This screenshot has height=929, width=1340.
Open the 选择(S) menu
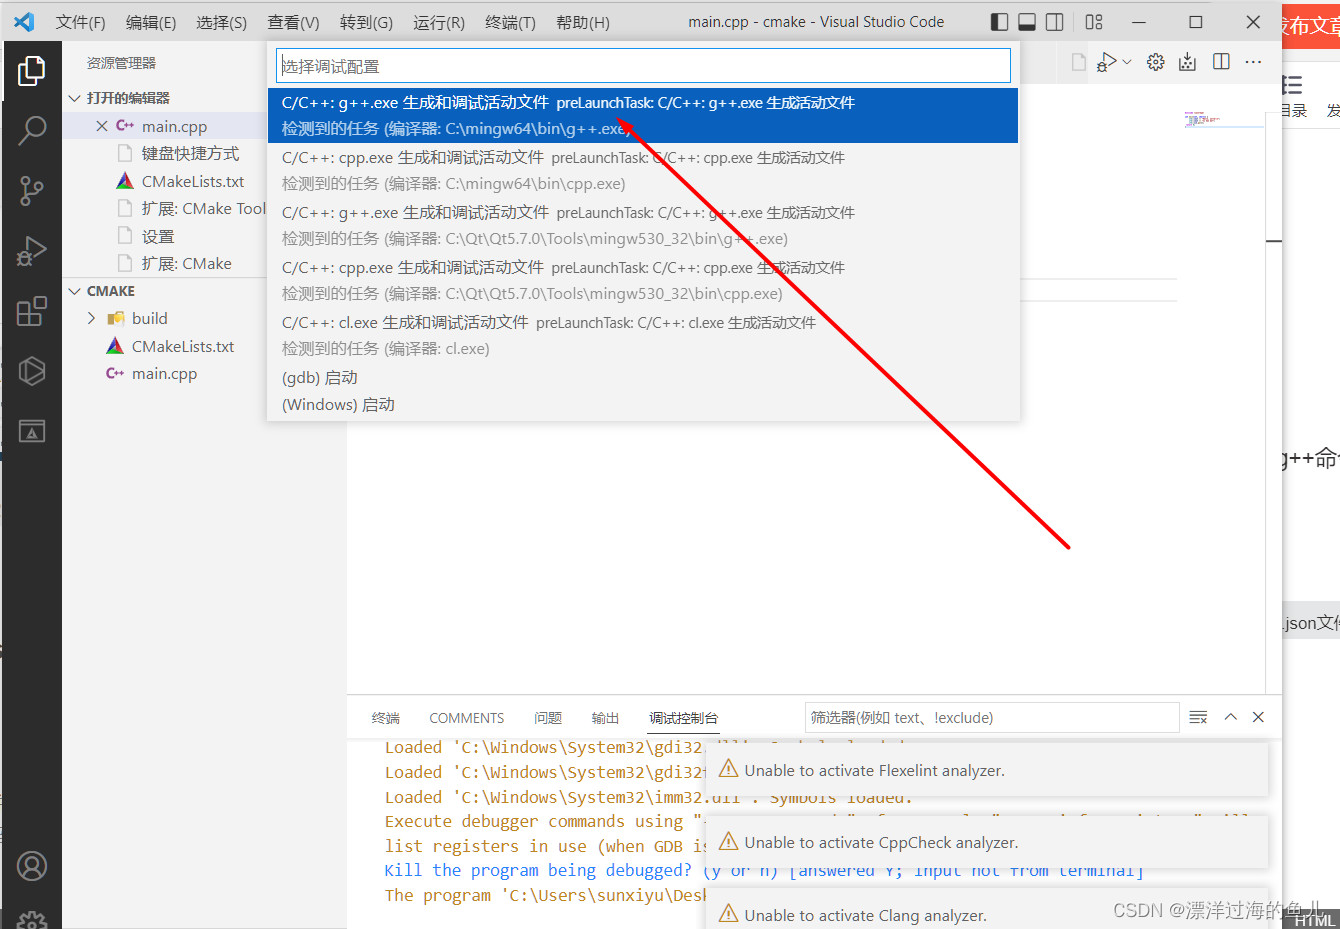(221, 22)
